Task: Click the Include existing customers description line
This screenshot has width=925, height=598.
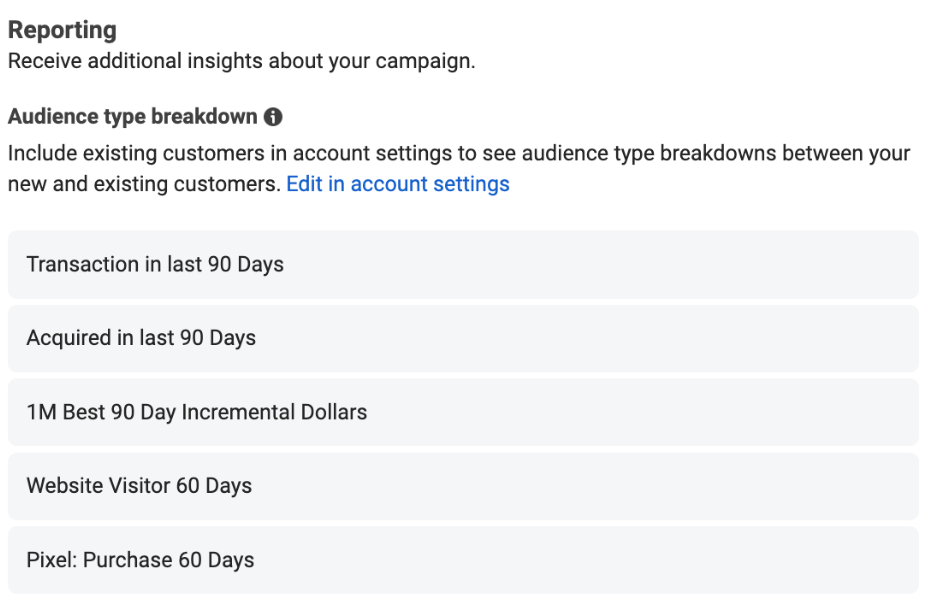Action: tap(459, 153)
